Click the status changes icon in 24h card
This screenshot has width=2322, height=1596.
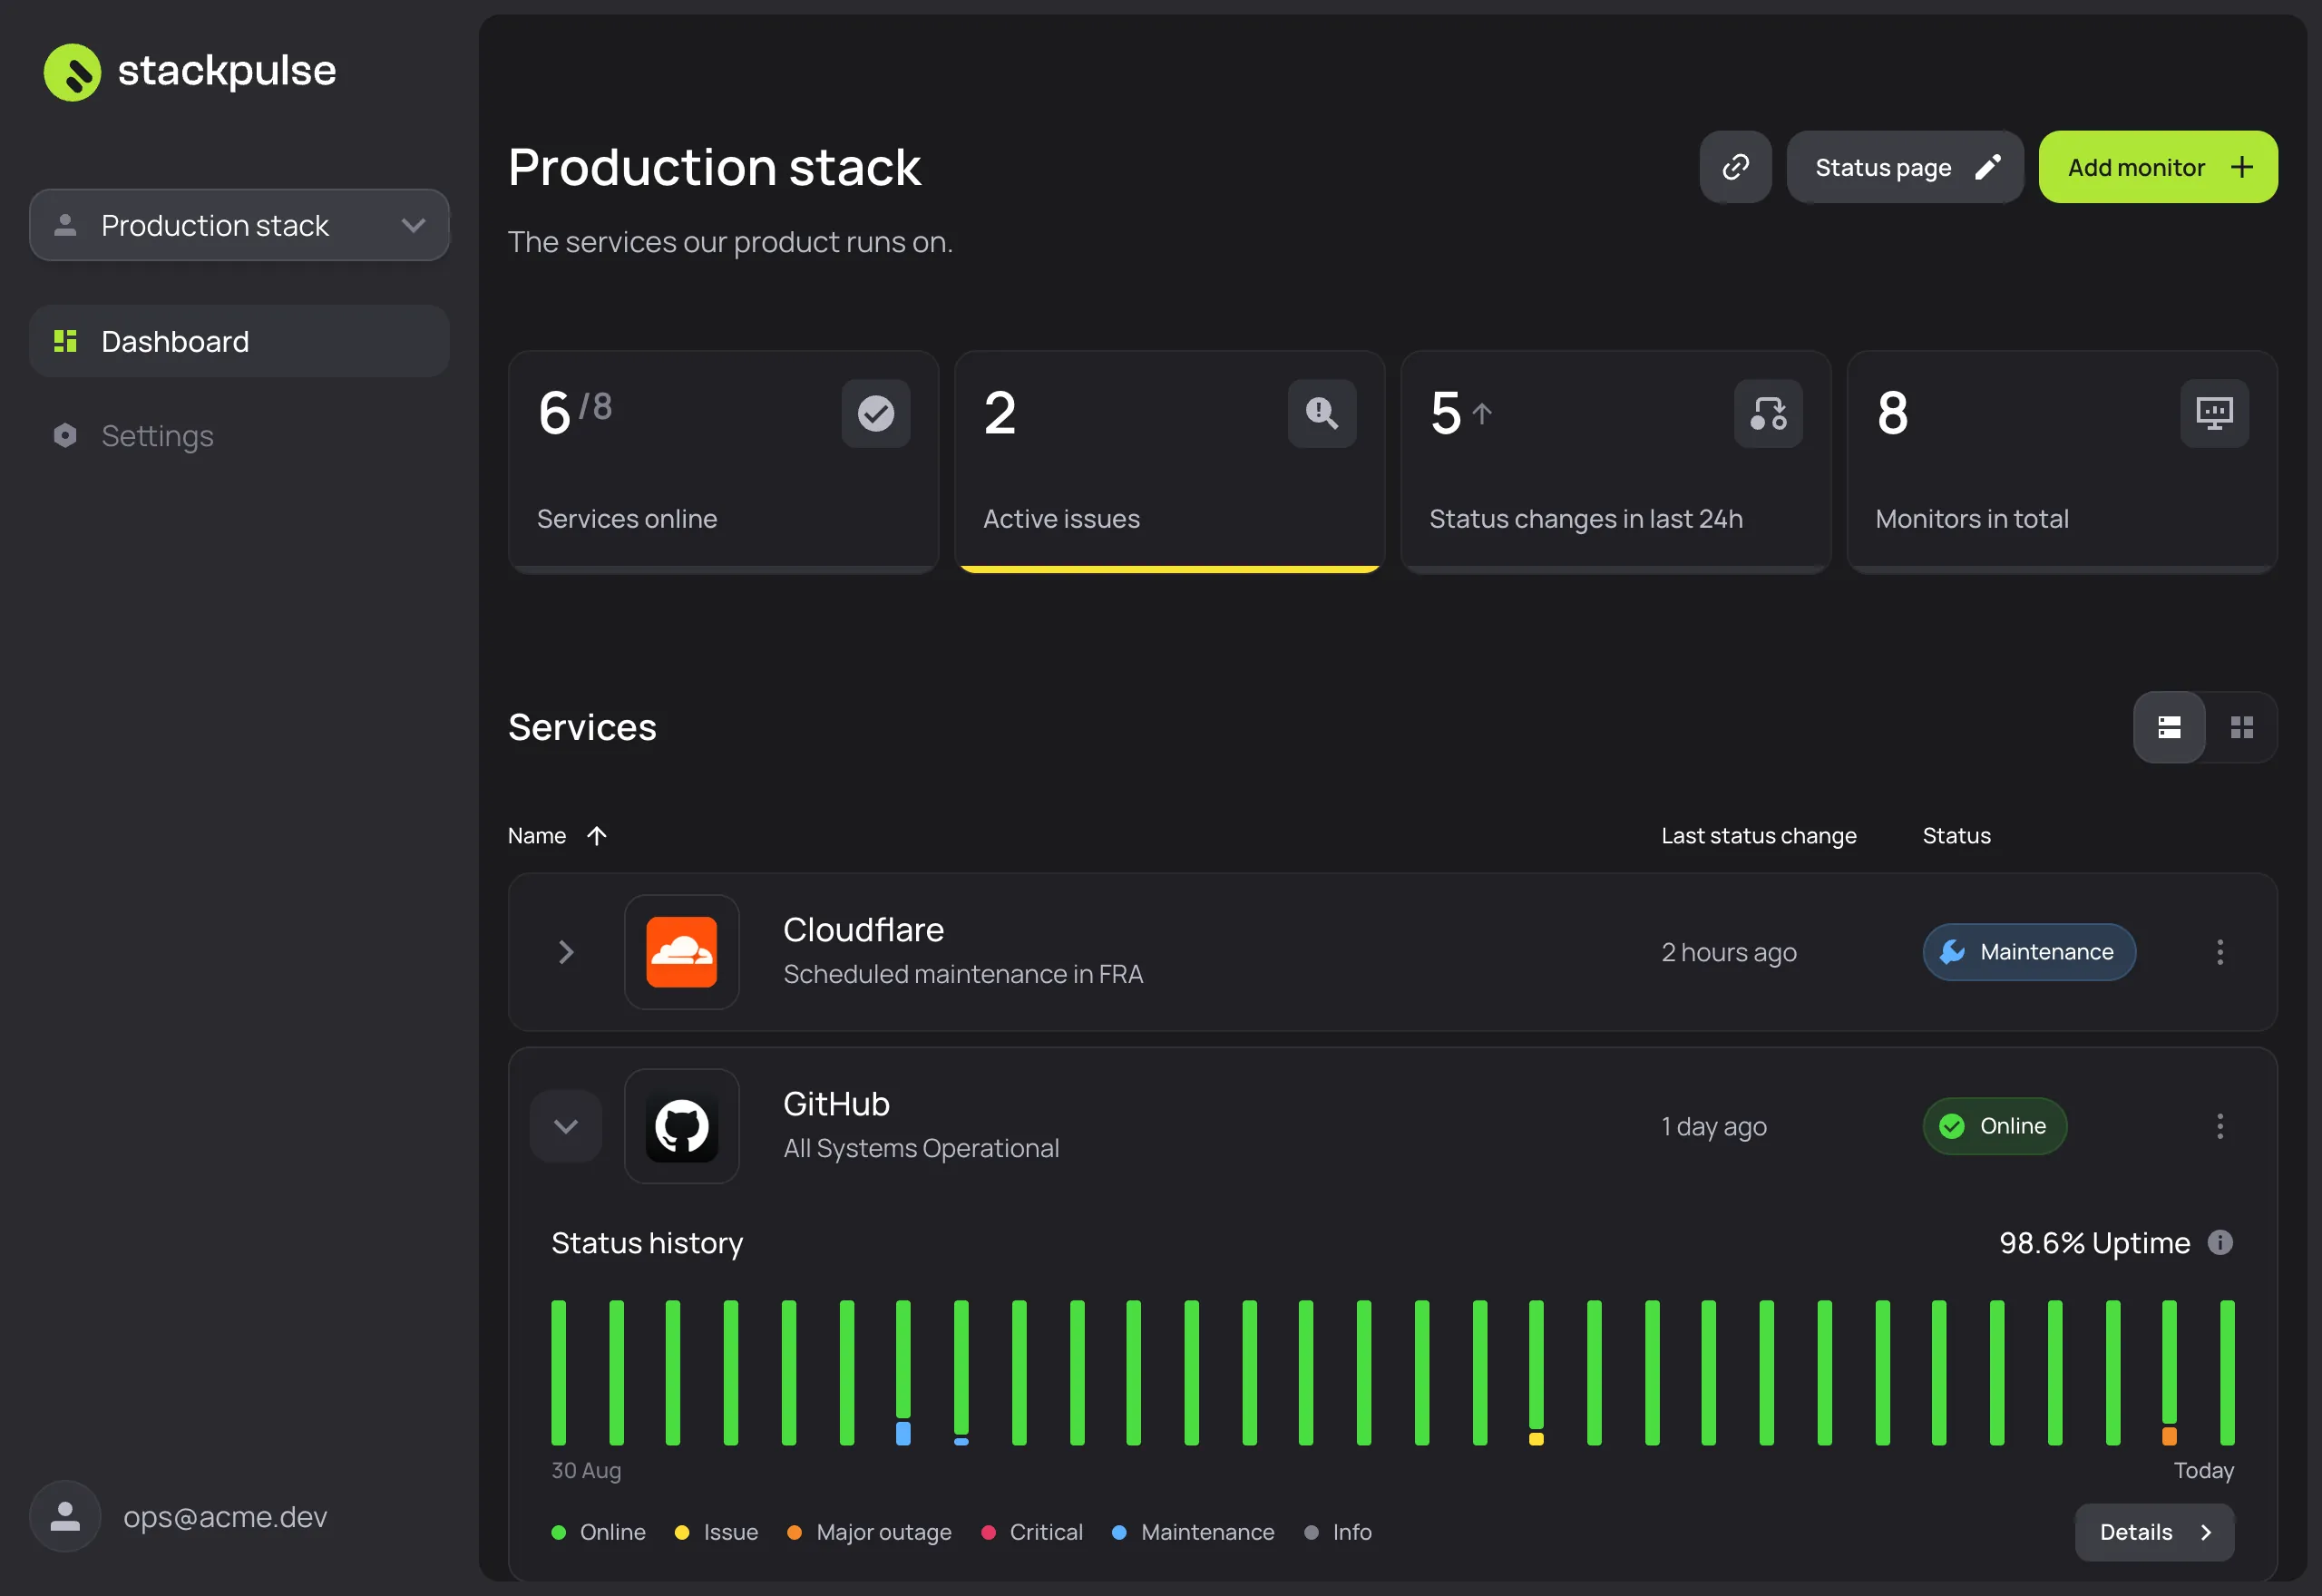1767,413
